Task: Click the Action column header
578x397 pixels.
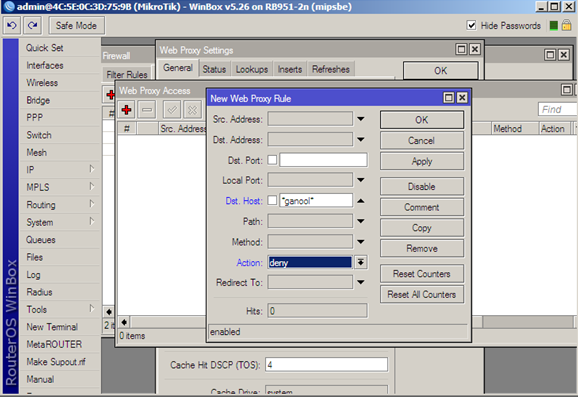Action: coord(554,129)
